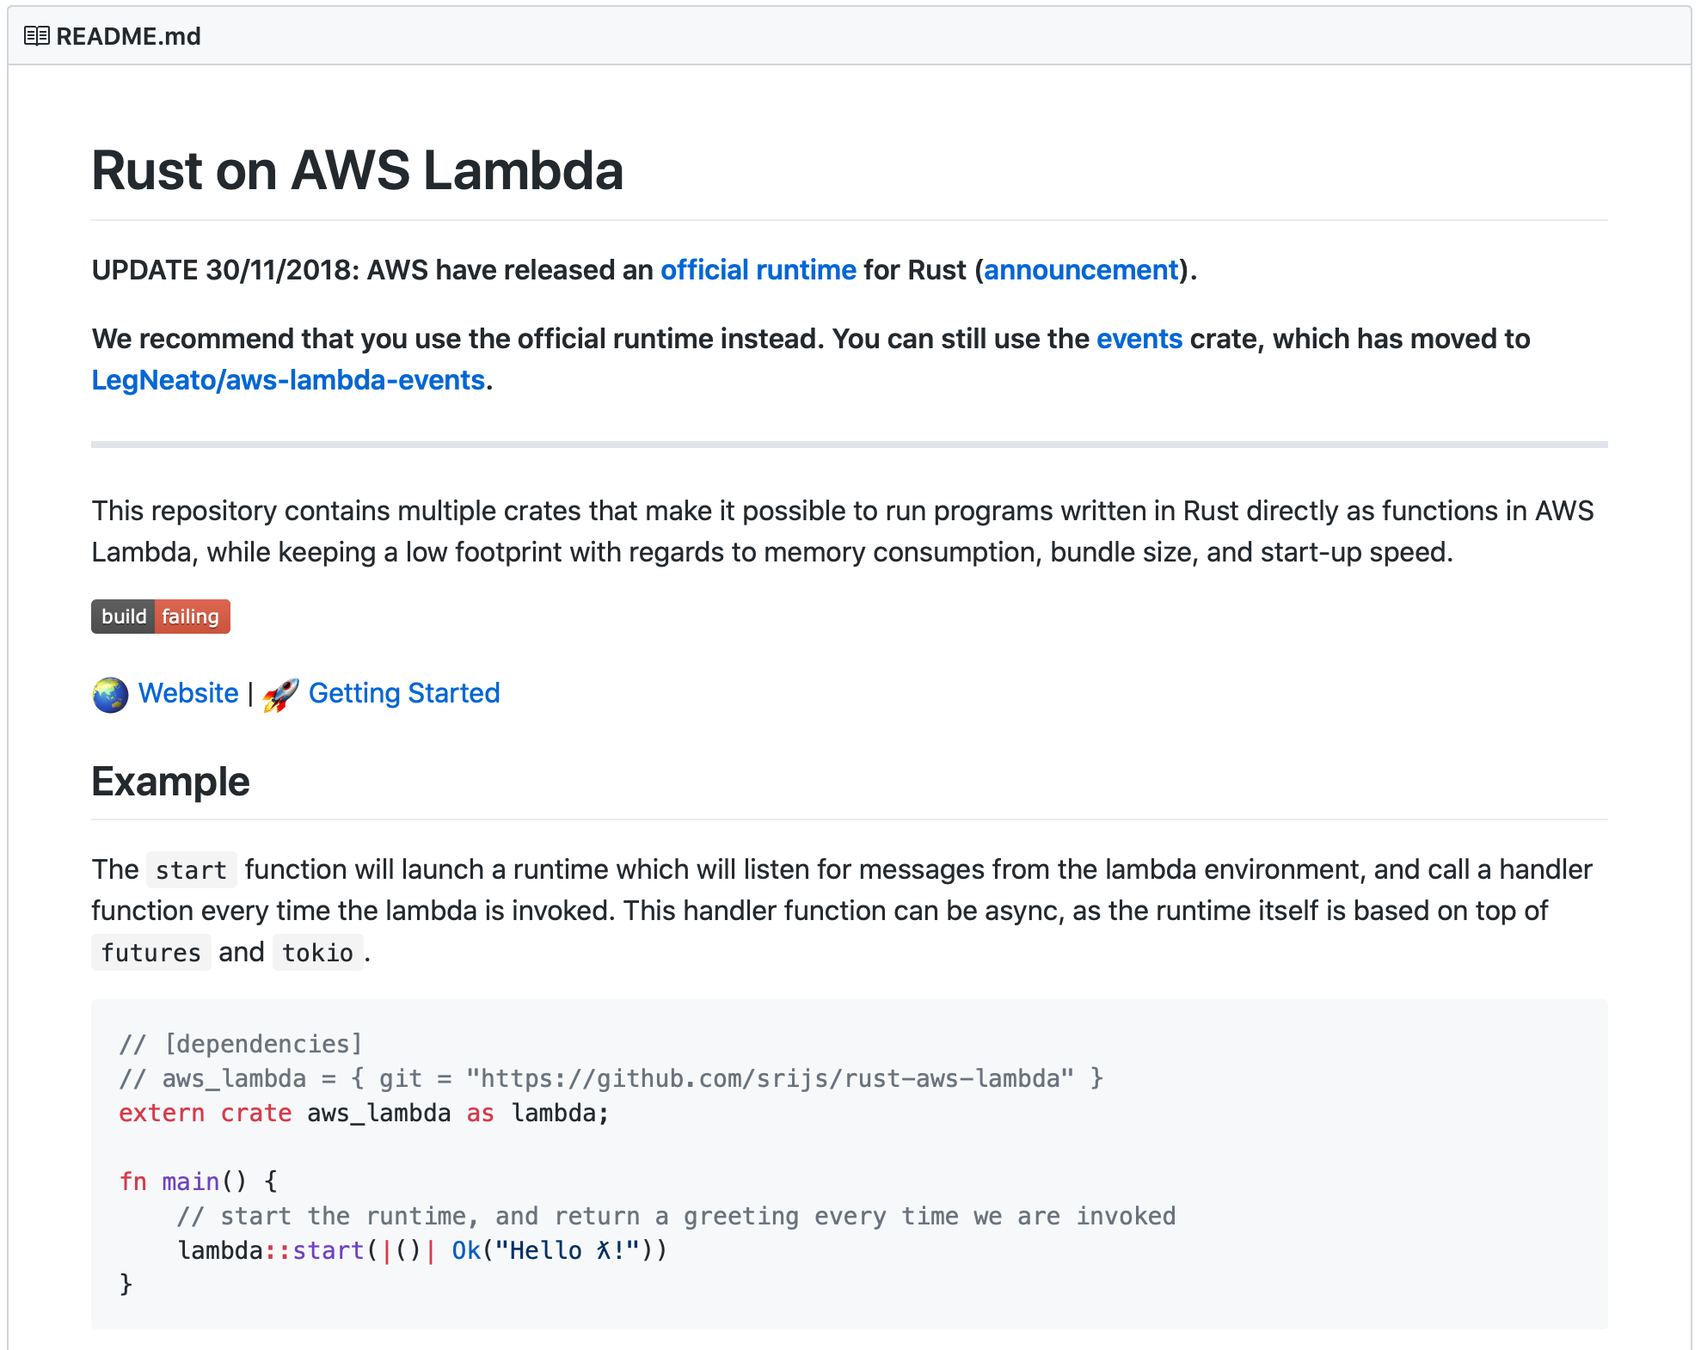Click the inline code word start

[191, 871]
